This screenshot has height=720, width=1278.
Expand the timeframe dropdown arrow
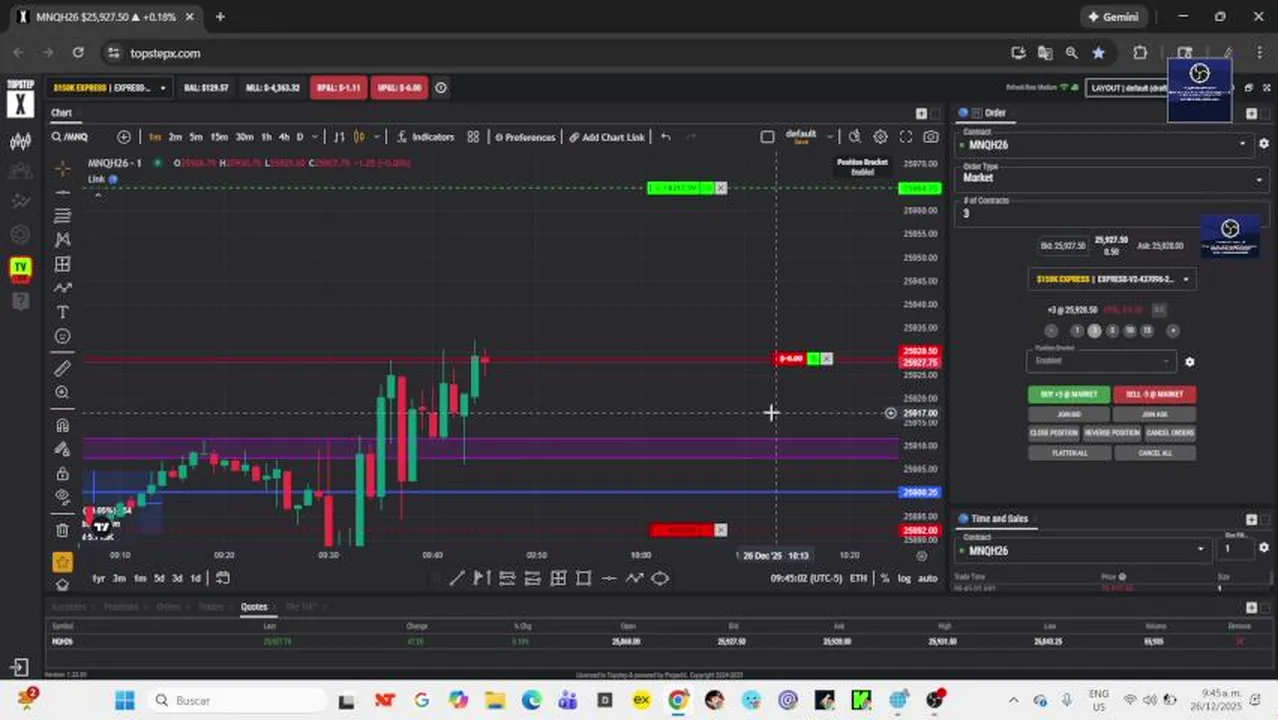tap(315, 137)
